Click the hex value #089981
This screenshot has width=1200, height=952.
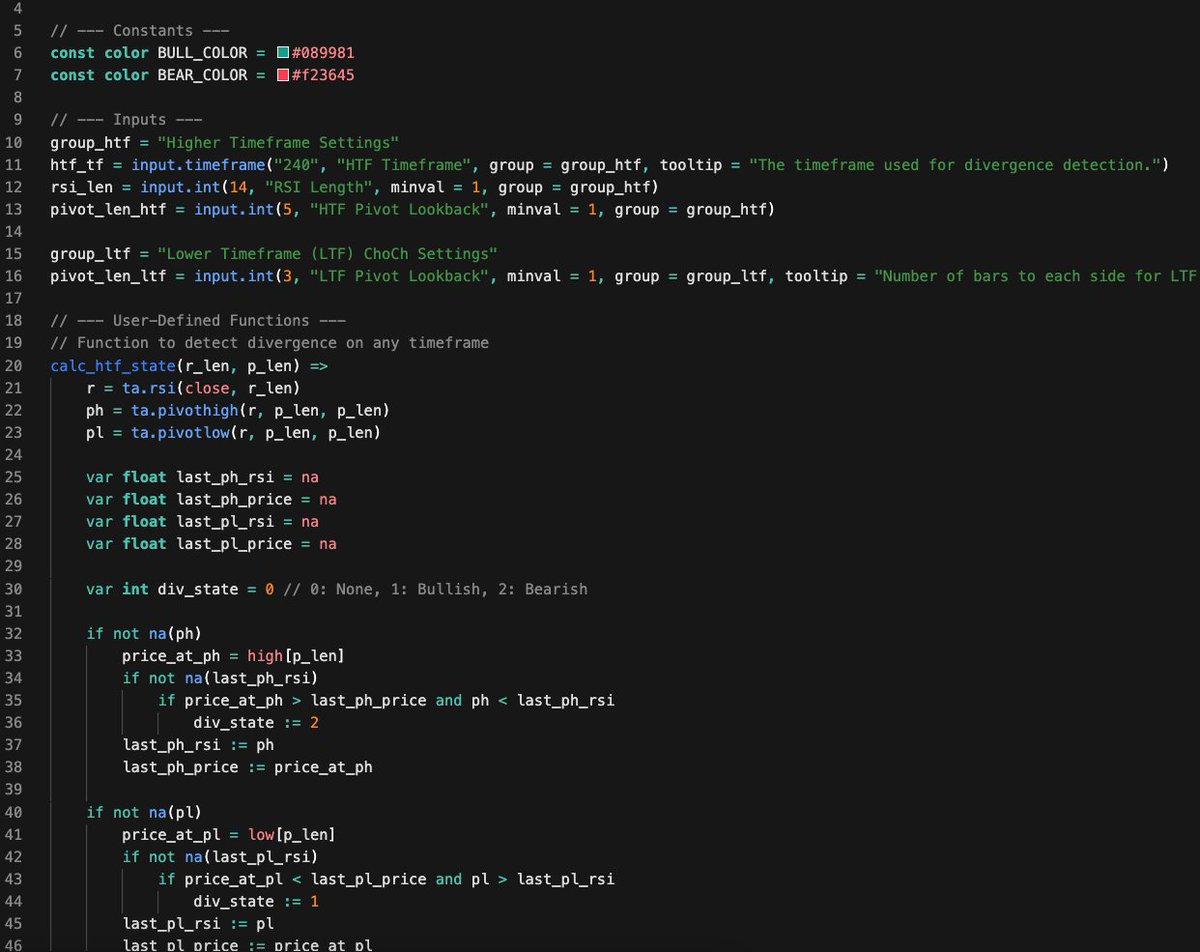click(x=322, y=52)
